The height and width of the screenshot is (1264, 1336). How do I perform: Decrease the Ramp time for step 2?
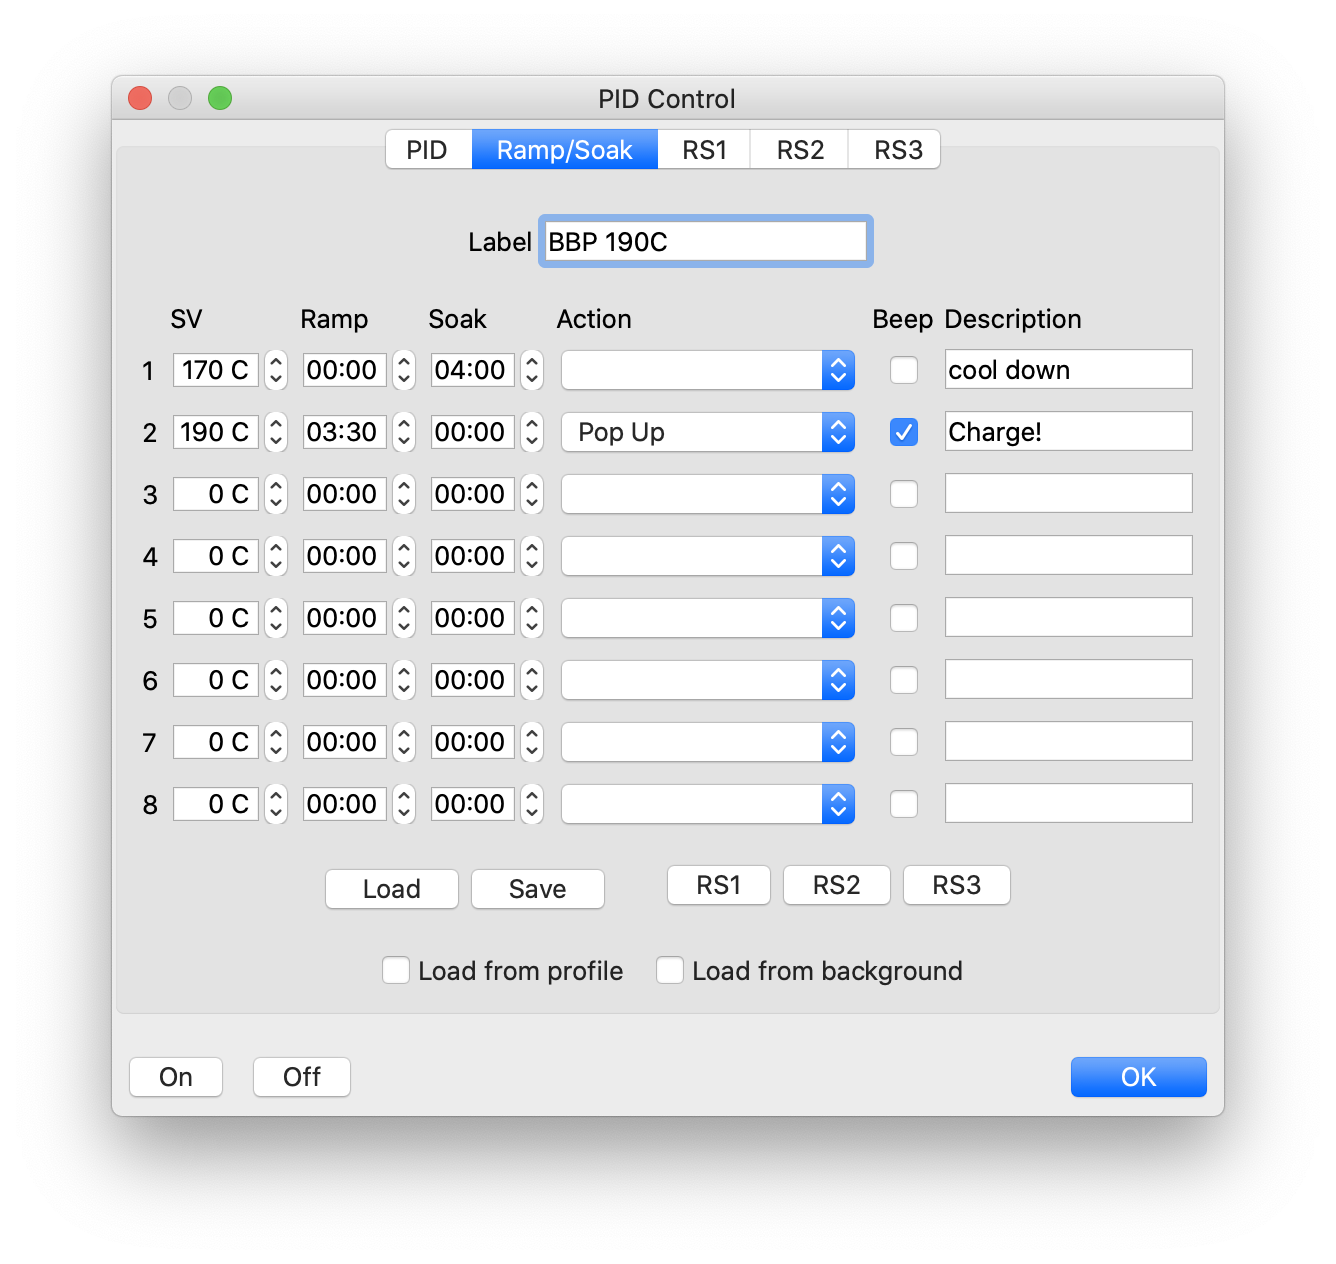pyautogui.click(x=403, y=440)
